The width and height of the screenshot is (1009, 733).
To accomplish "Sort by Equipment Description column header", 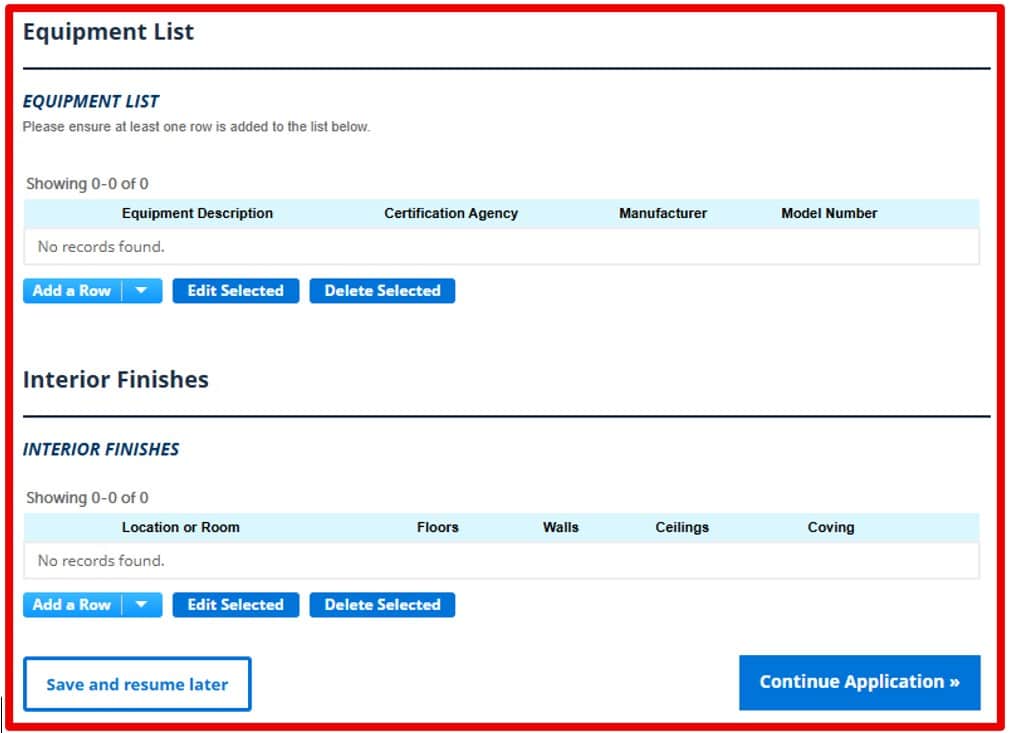I will (x=197, y=213).
